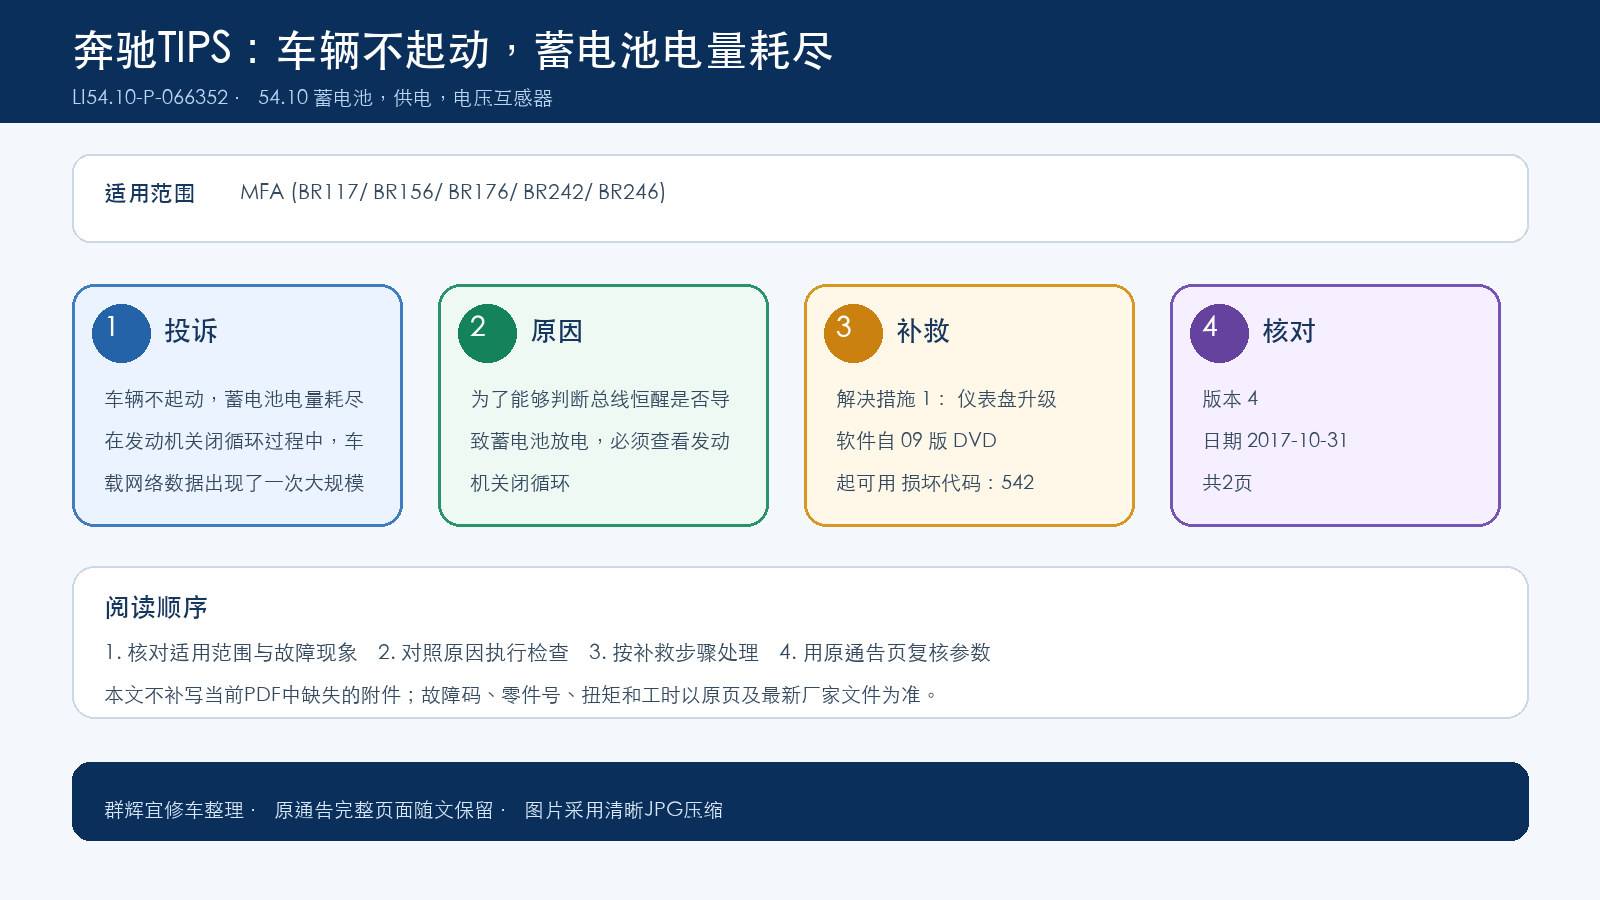The height and width of the screenshot is (900, 1600).
Task: Select the 原因 card heading
Action: click(557, 331)
